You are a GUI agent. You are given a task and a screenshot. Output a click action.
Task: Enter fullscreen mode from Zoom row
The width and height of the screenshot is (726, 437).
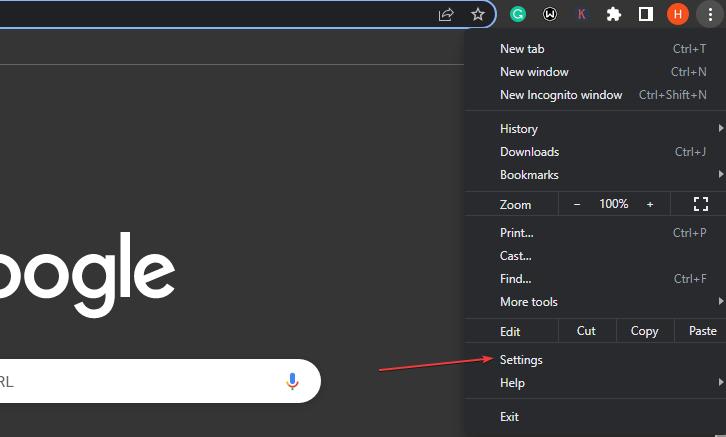point(701,204)
